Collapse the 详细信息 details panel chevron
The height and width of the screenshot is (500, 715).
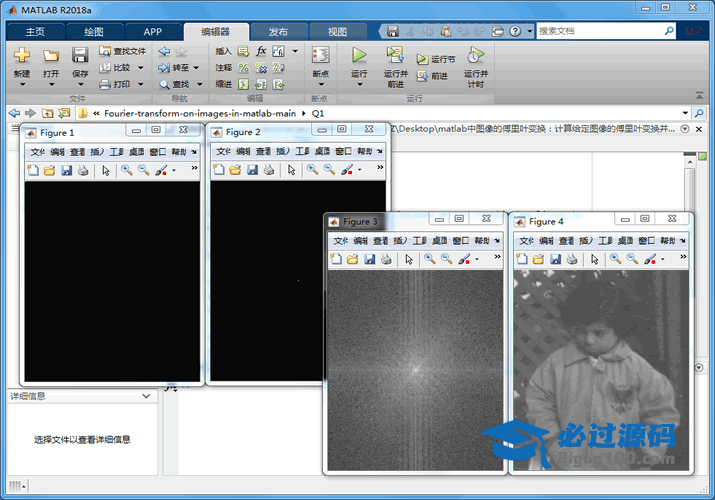coord(146,396)
